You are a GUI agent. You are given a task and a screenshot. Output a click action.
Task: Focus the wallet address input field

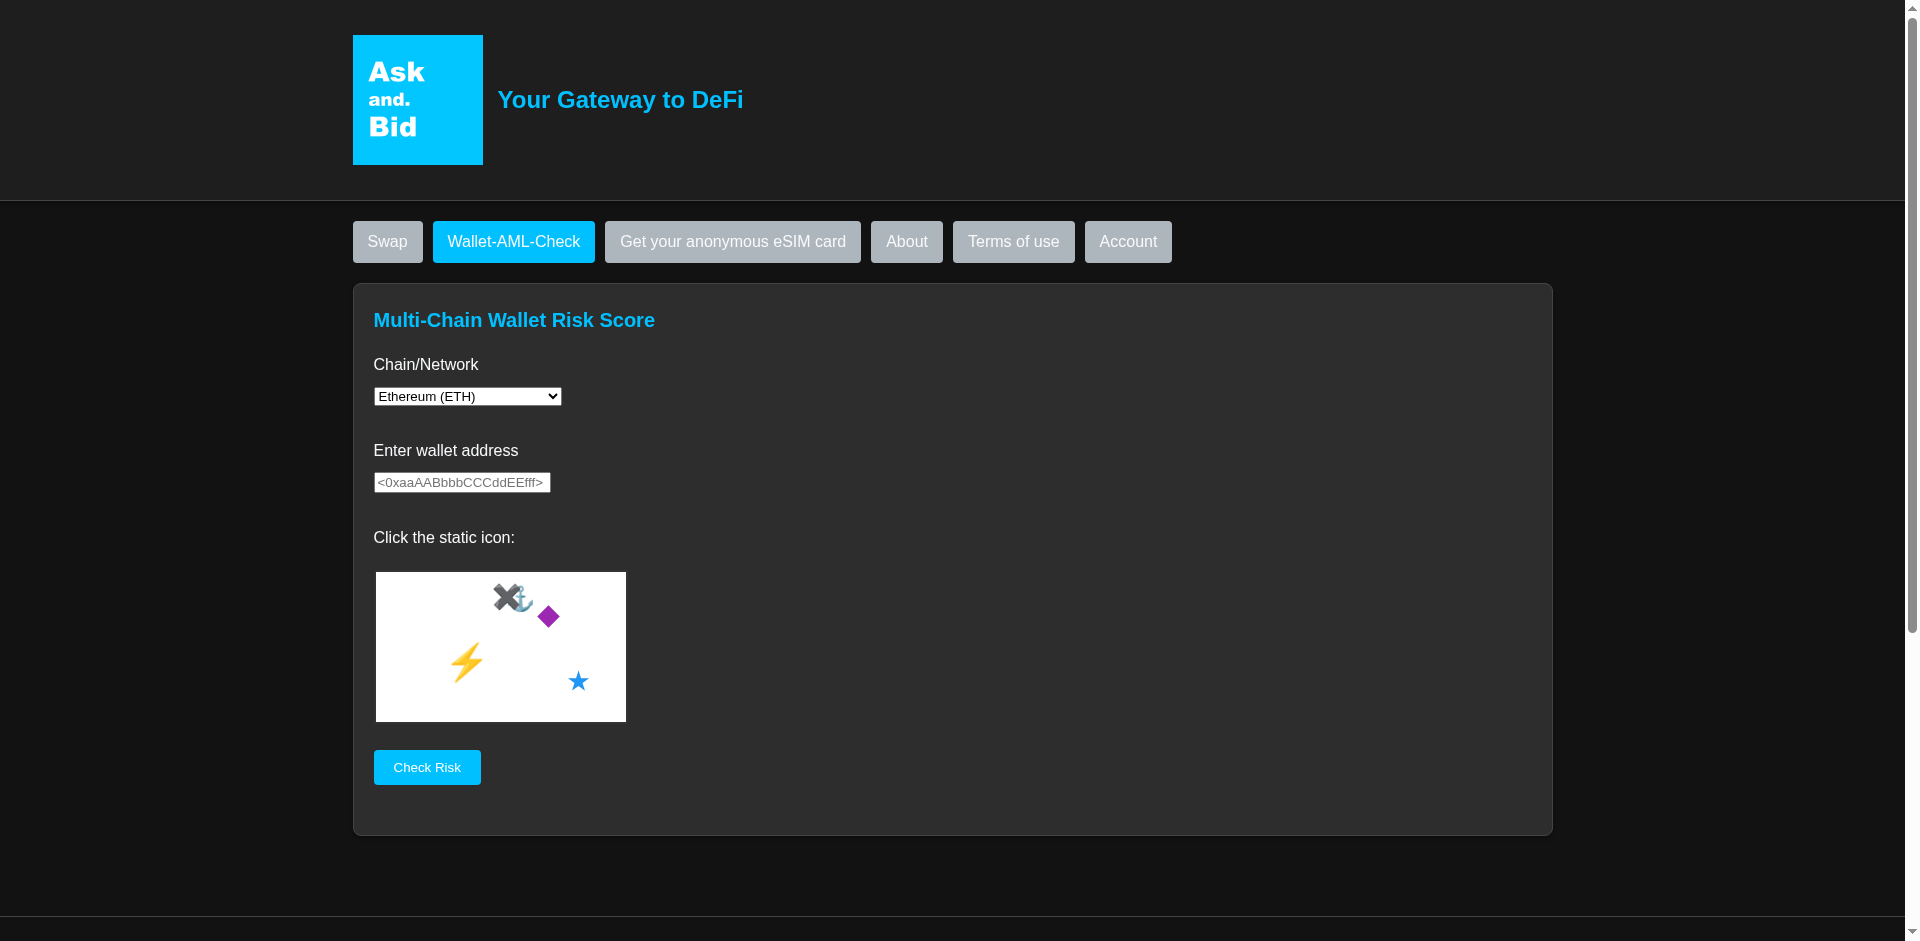tap(462, 483)
